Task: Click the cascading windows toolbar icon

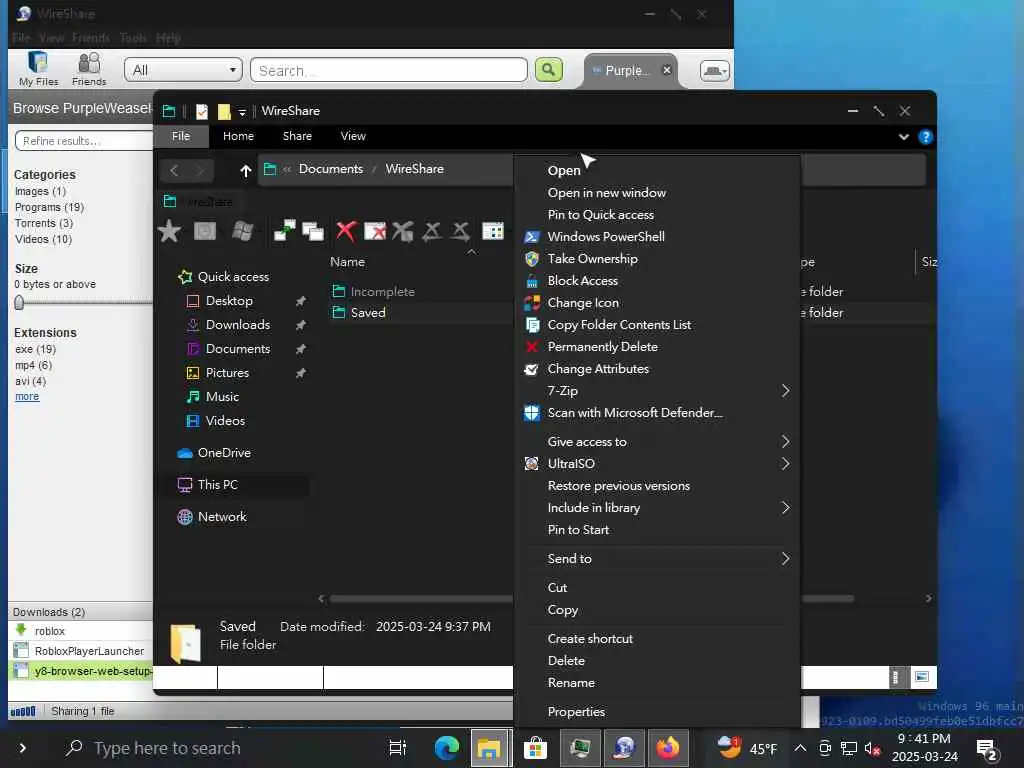Action: pyautogui.click(x=313, y=231)
